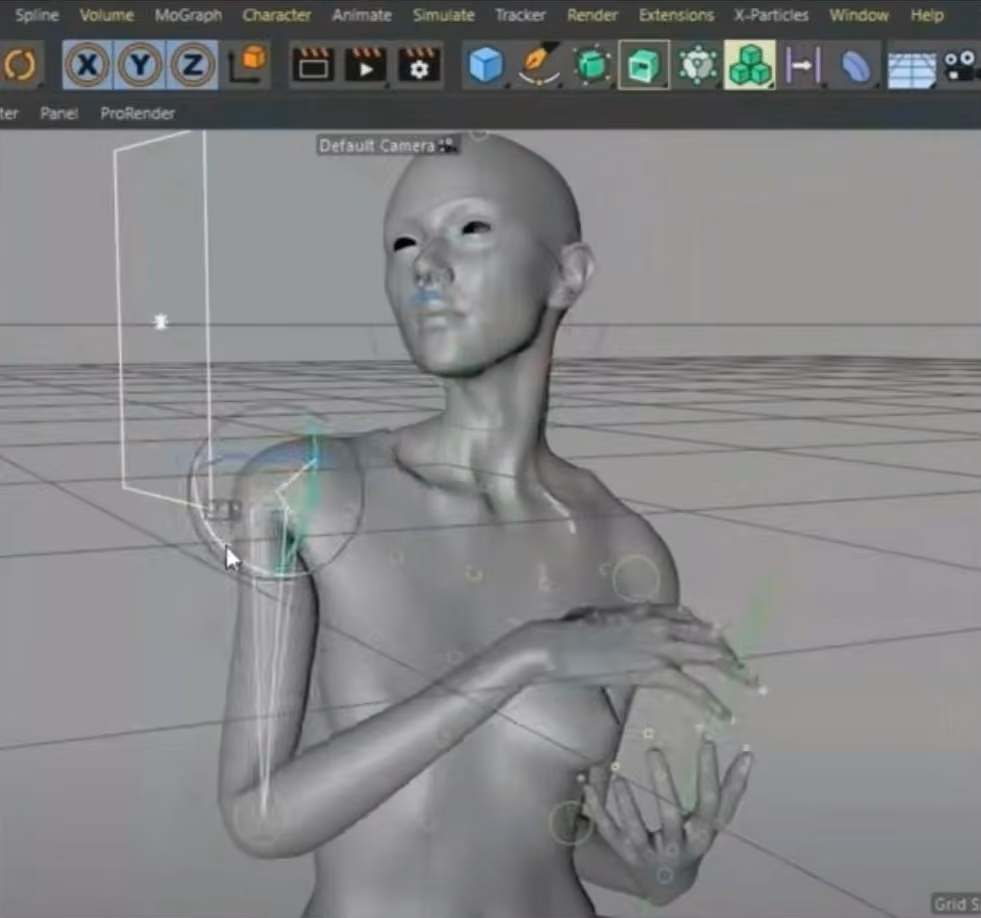Open the Volume Builder tools
The height and width of the screenshot is (918, 981).
tap(750, 64)
